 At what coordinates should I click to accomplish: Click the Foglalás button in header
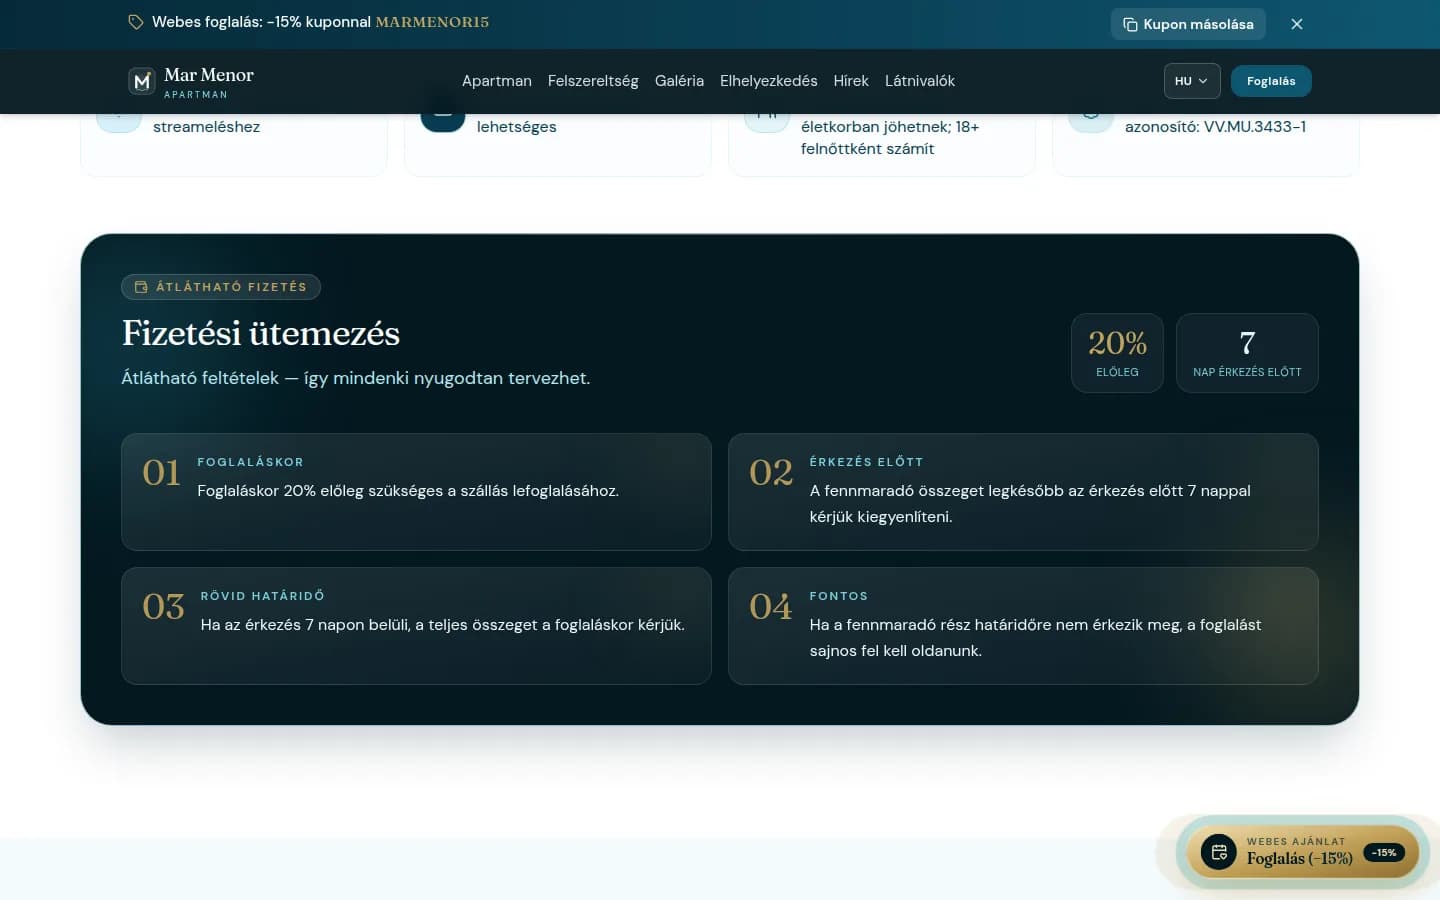(x=1271, y=81)
